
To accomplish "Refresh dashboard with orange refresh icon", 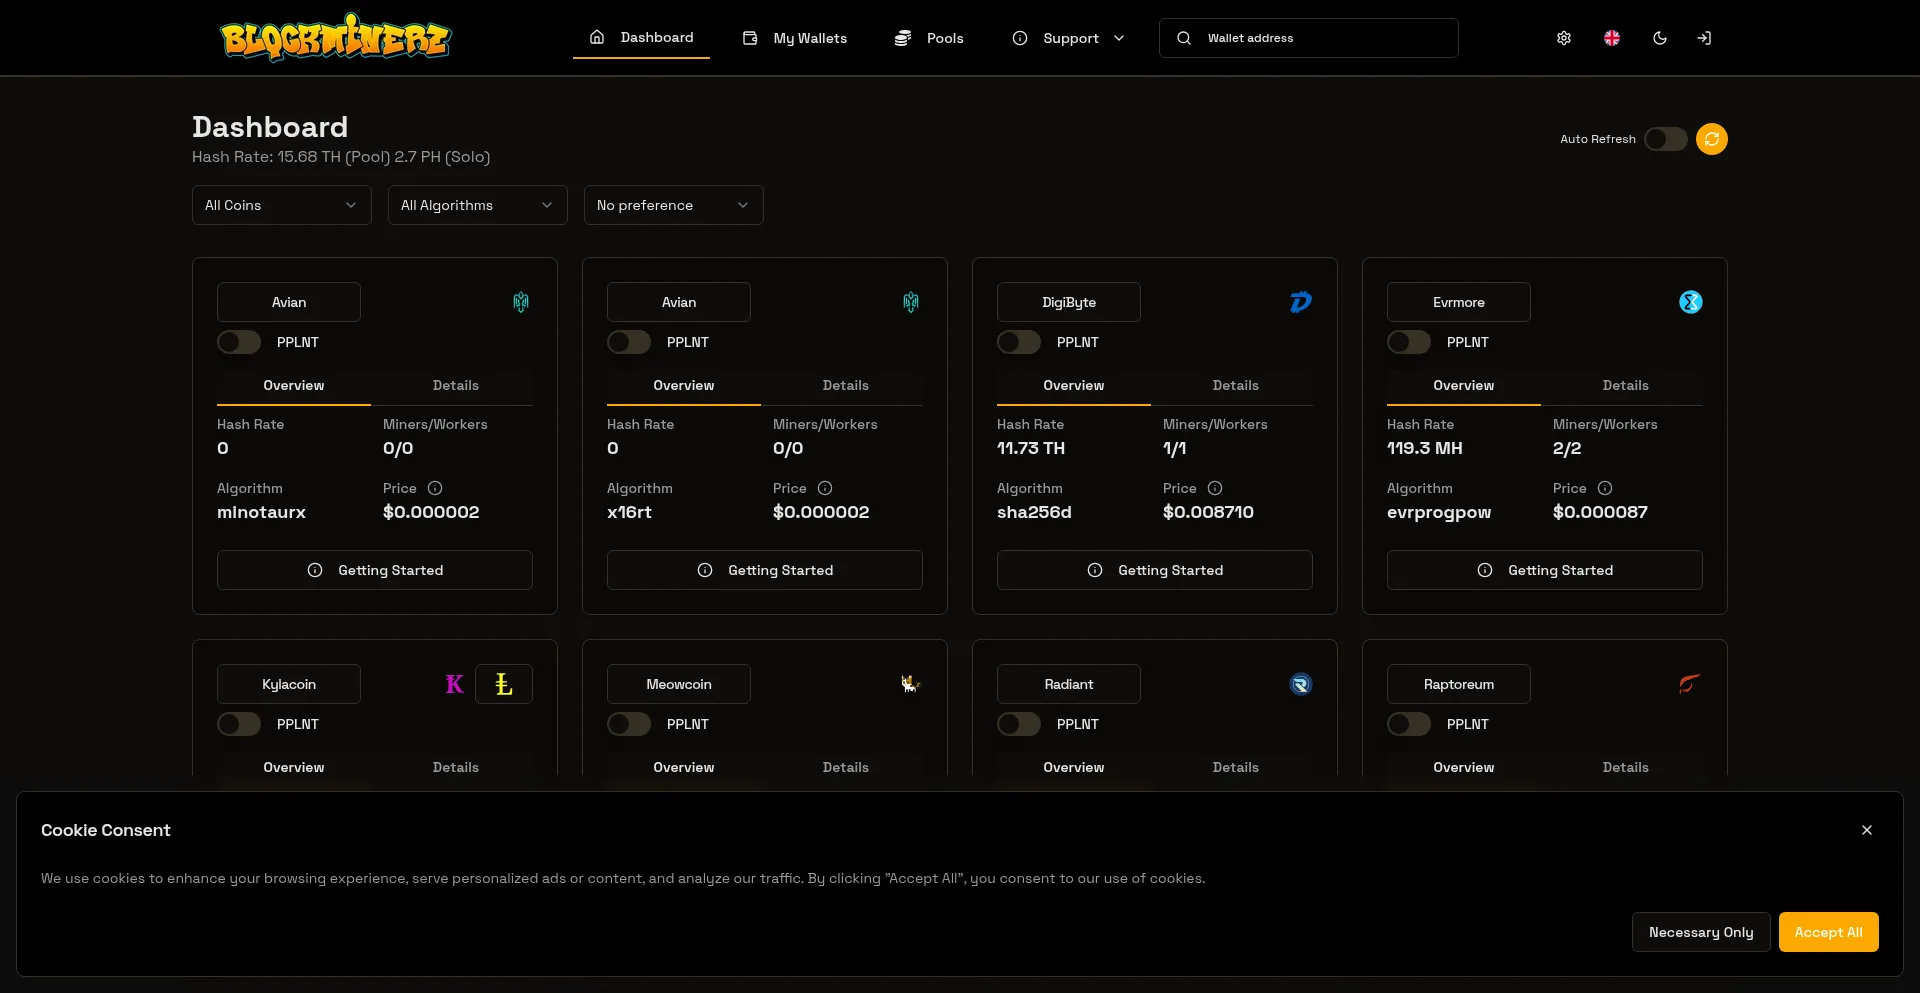I will (x=1712, y=139).
